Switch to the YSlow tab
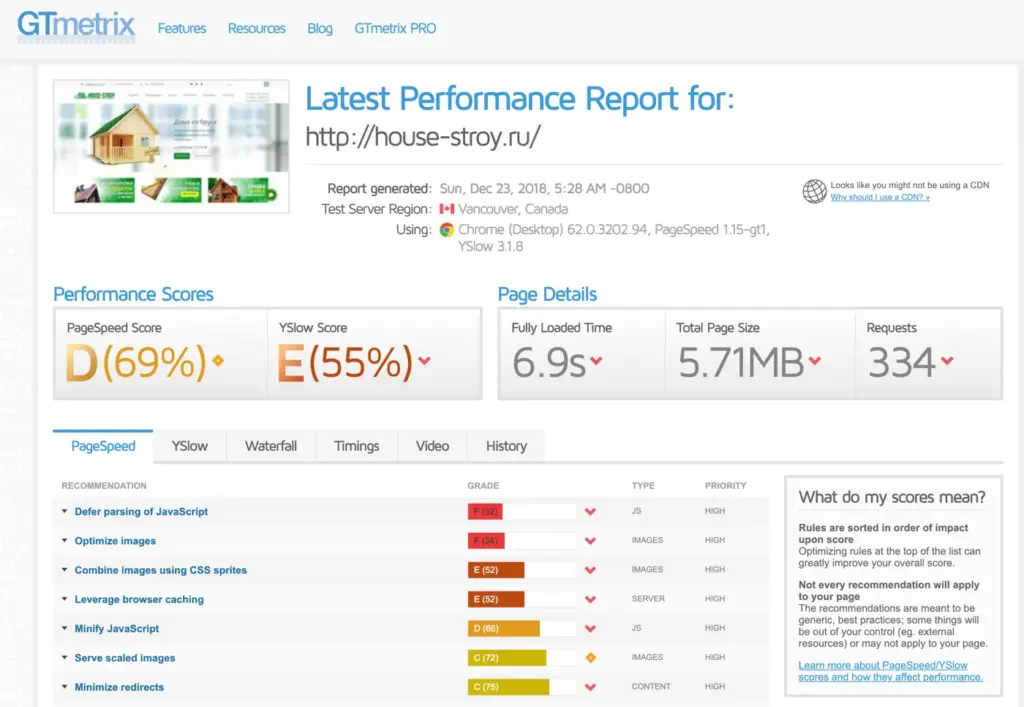Screen dimensions: 1024x707 [189, 446]
